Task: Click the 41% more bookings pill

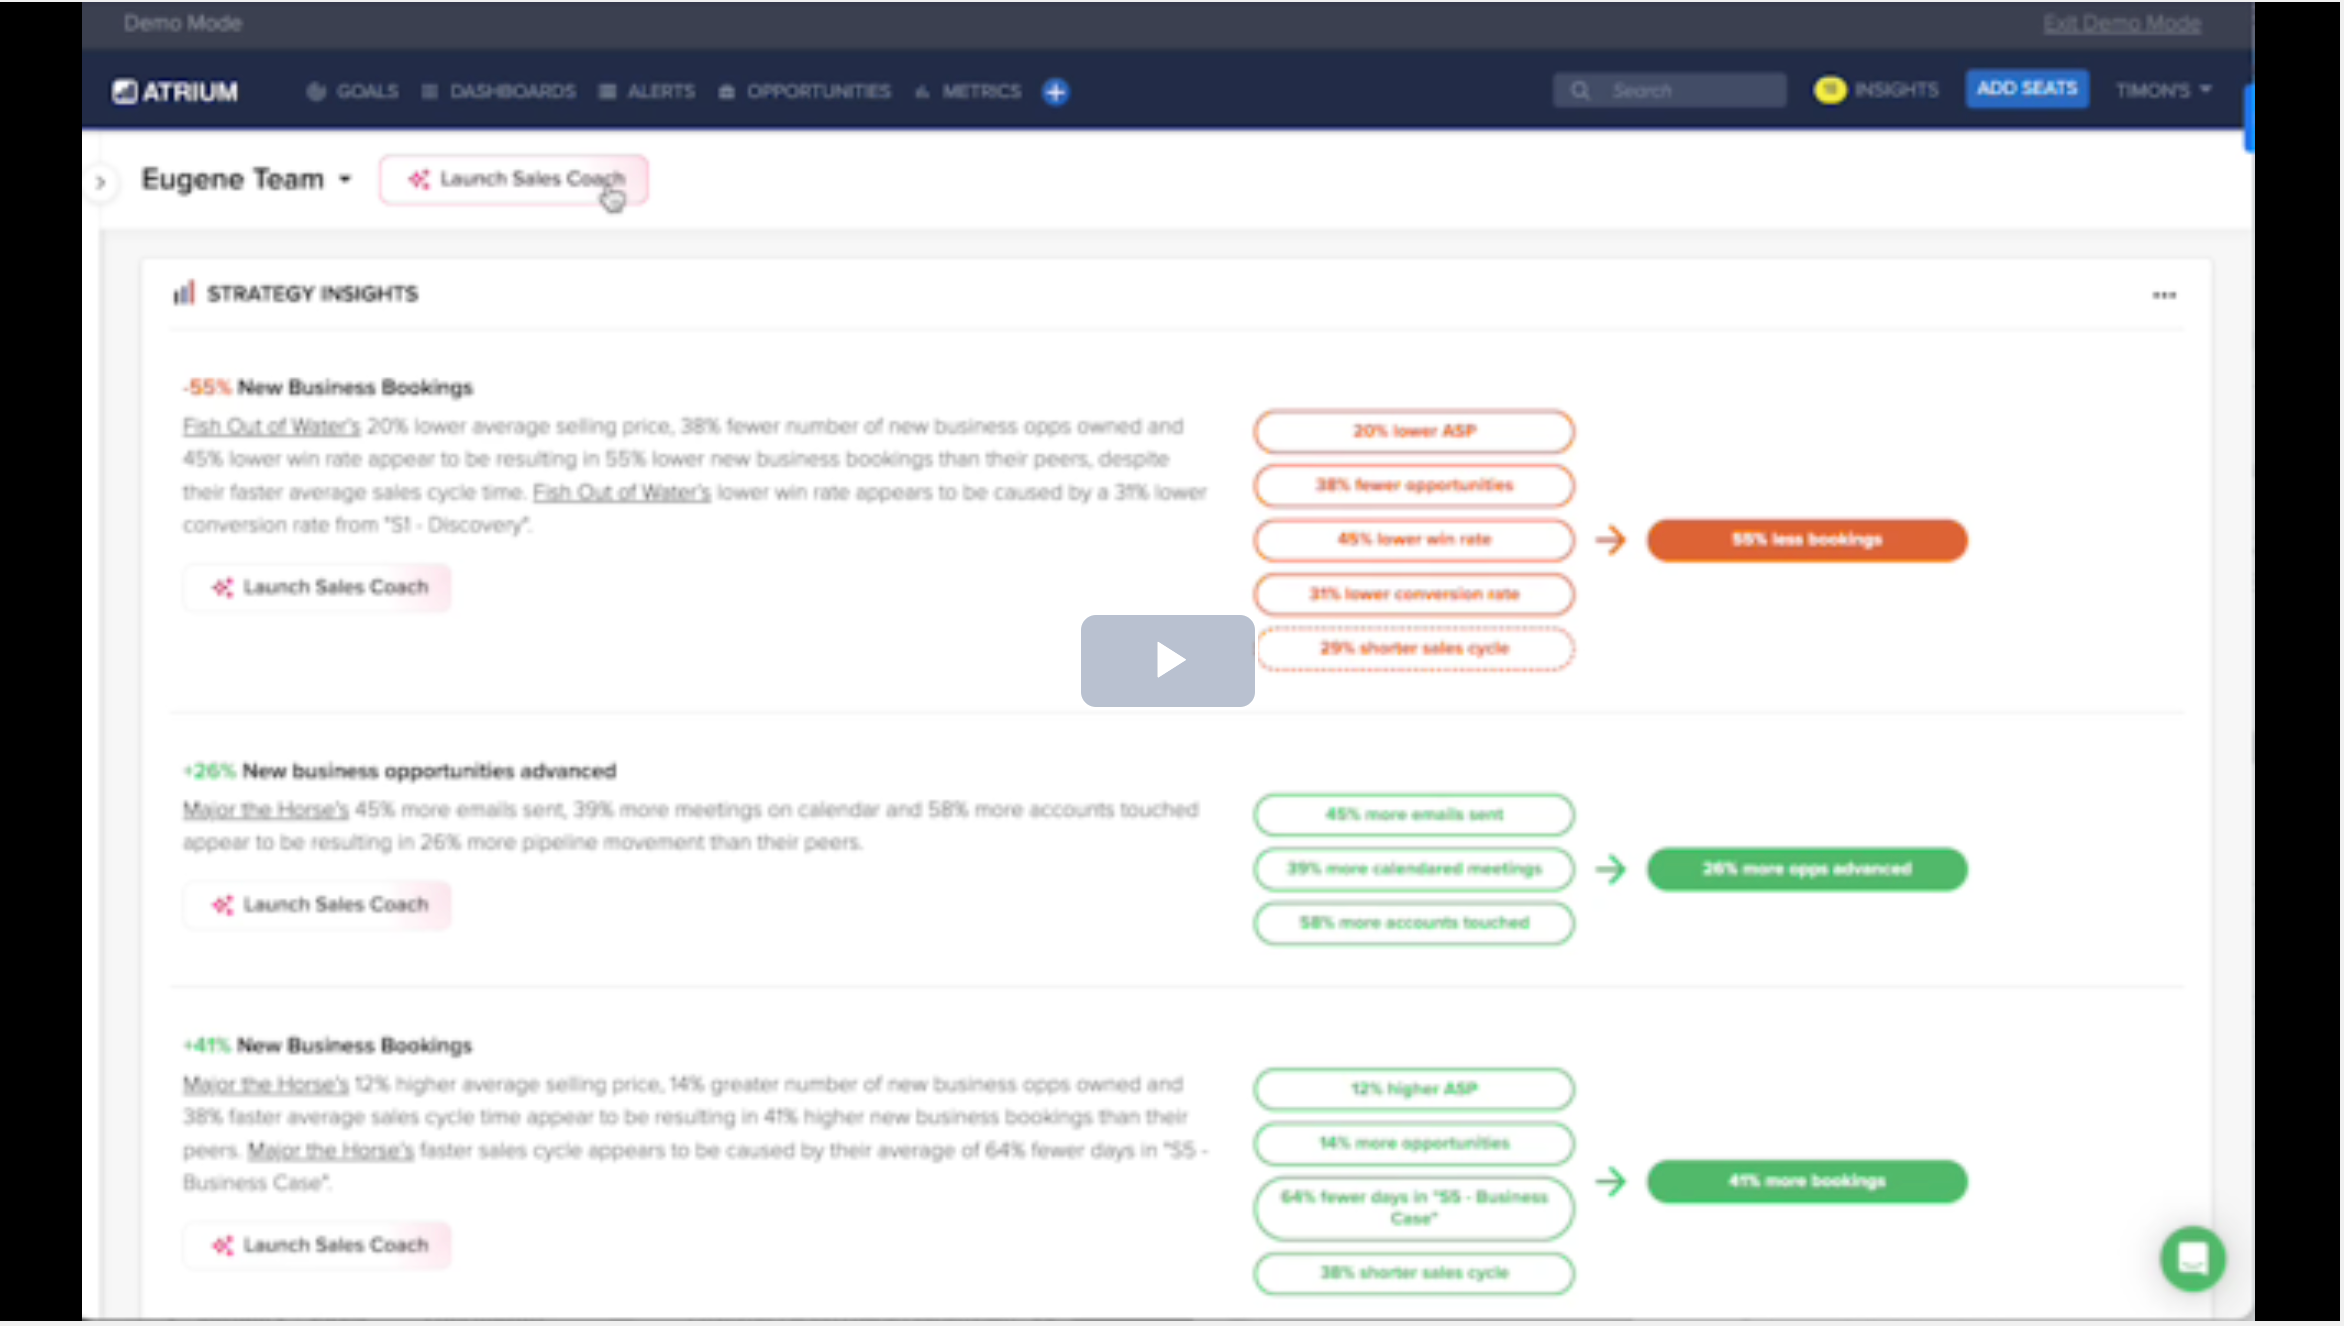Action: 1807,1181
